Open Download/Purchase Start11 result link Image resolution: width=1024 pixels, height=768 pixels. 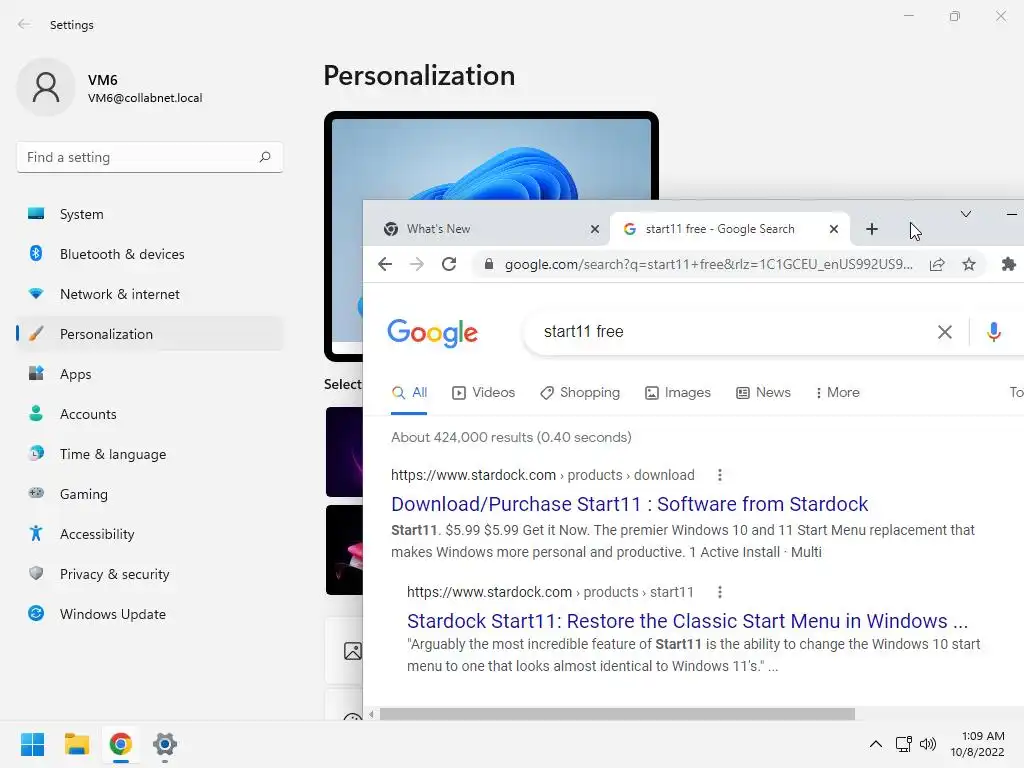coord(630,504)
